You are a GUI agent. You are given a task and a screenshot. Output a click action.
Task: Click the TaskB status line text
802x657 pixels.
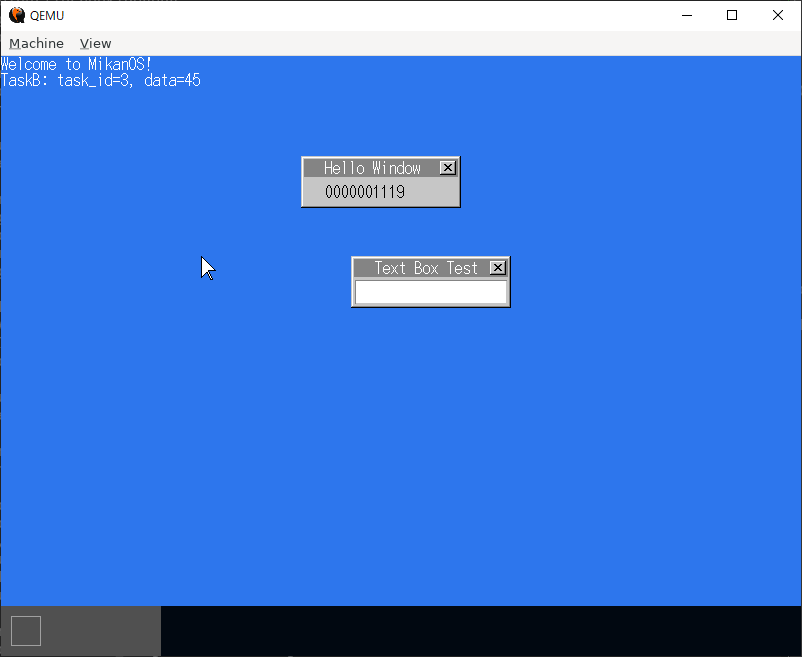click(100, 80)
